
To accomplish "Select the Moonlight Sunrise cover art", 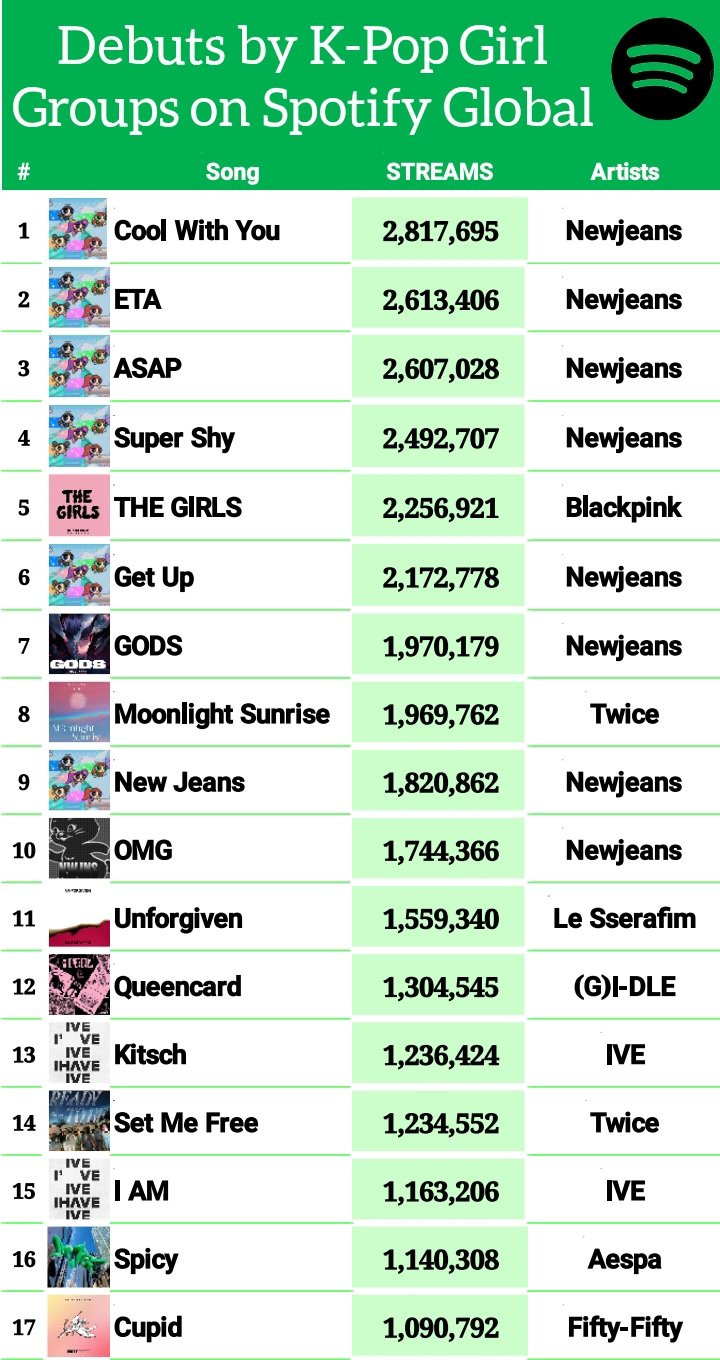I will 78,714.
